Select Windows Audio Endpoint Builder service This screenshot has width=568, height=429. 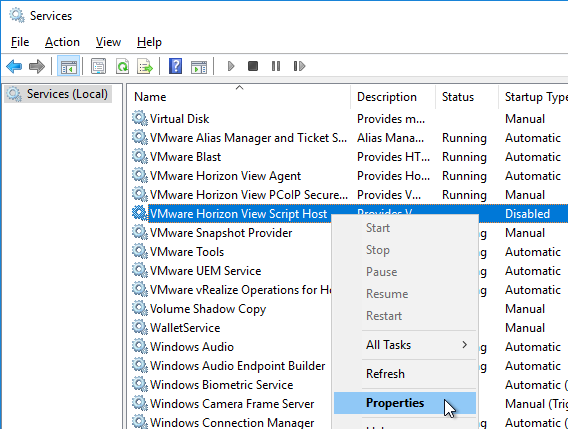point(238,366)
